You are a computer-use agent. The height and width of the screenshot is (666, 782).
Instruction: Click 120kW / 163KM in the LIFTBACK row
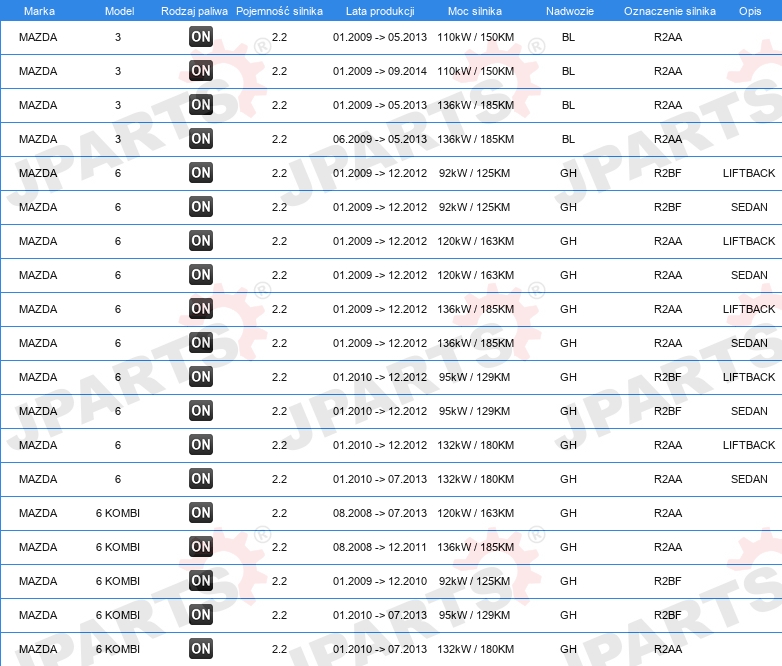(x=475, y=241)
